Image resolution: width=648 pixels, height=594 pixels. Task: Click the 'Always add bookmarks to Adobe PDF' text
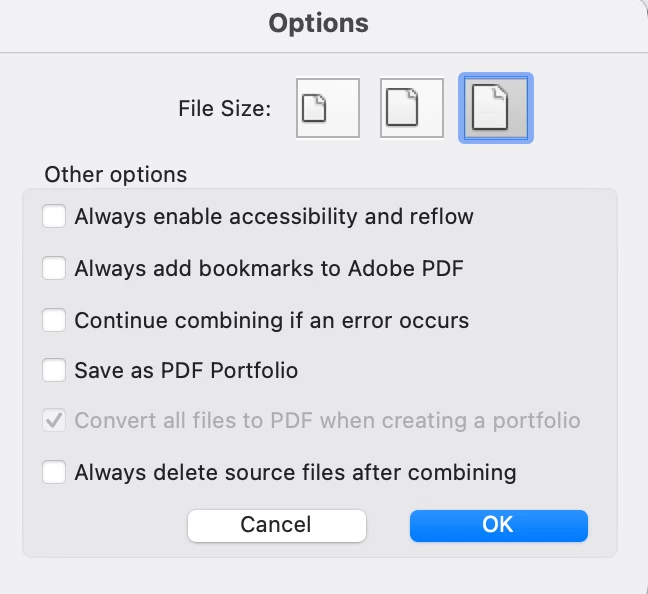point(269,269)
